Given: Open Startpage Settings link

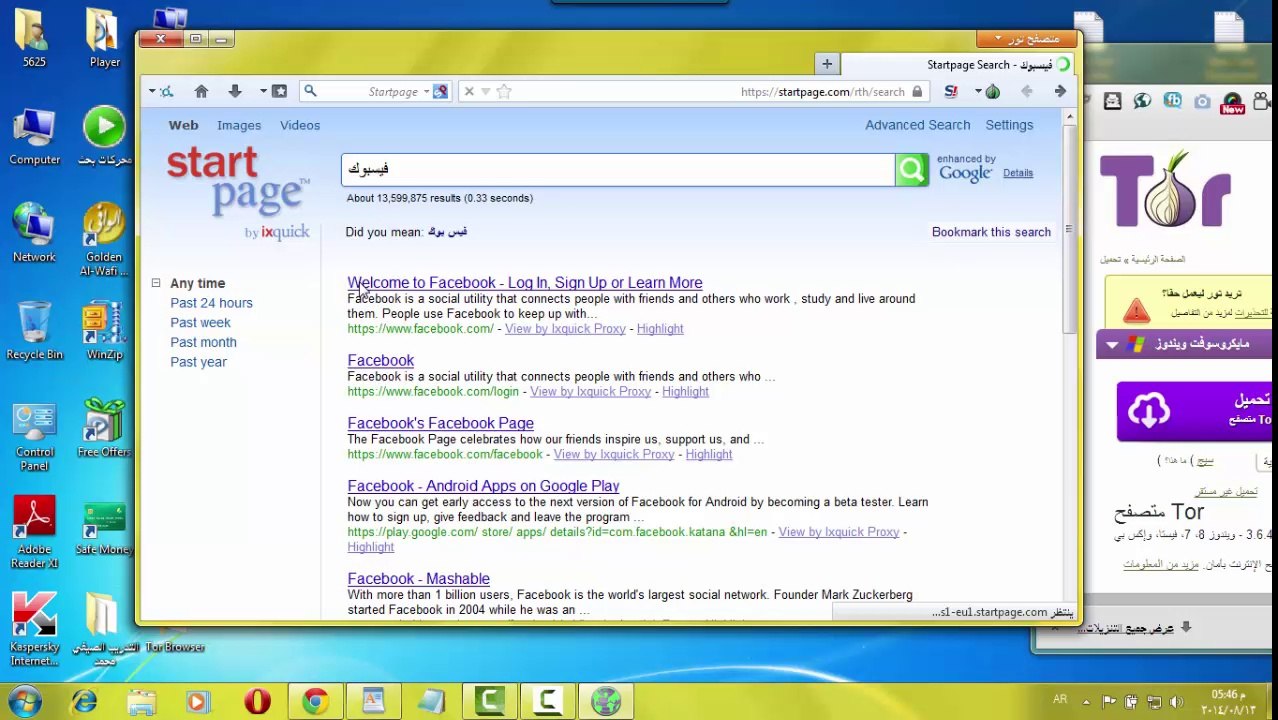Looking at the screenshot, I should (1009, 125).
